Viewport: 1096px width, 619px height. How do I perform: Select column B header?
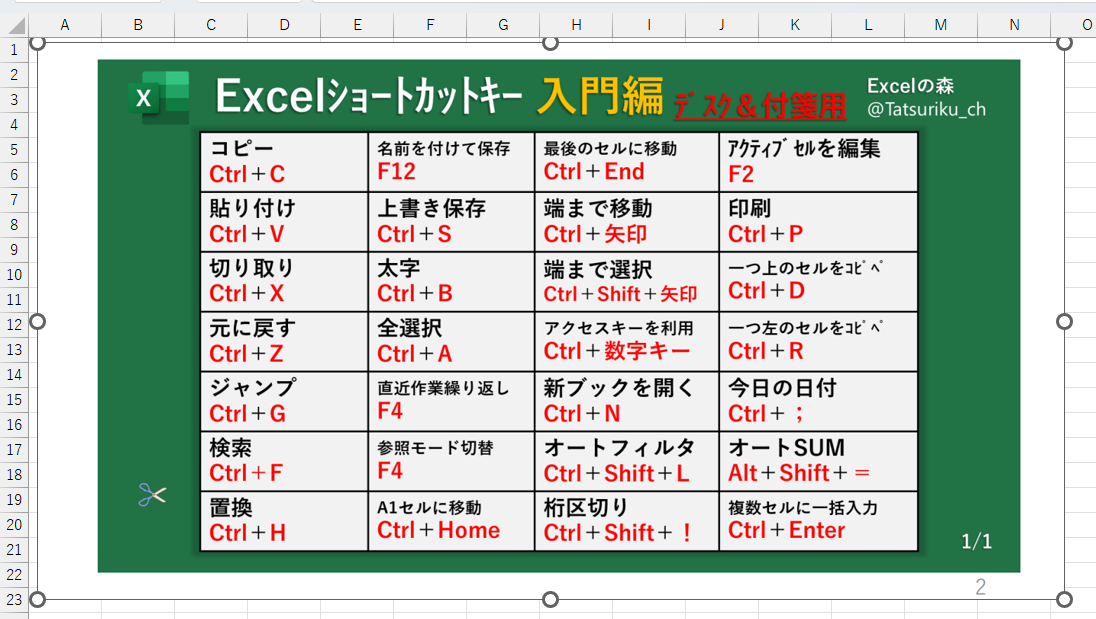pos(138,25)
